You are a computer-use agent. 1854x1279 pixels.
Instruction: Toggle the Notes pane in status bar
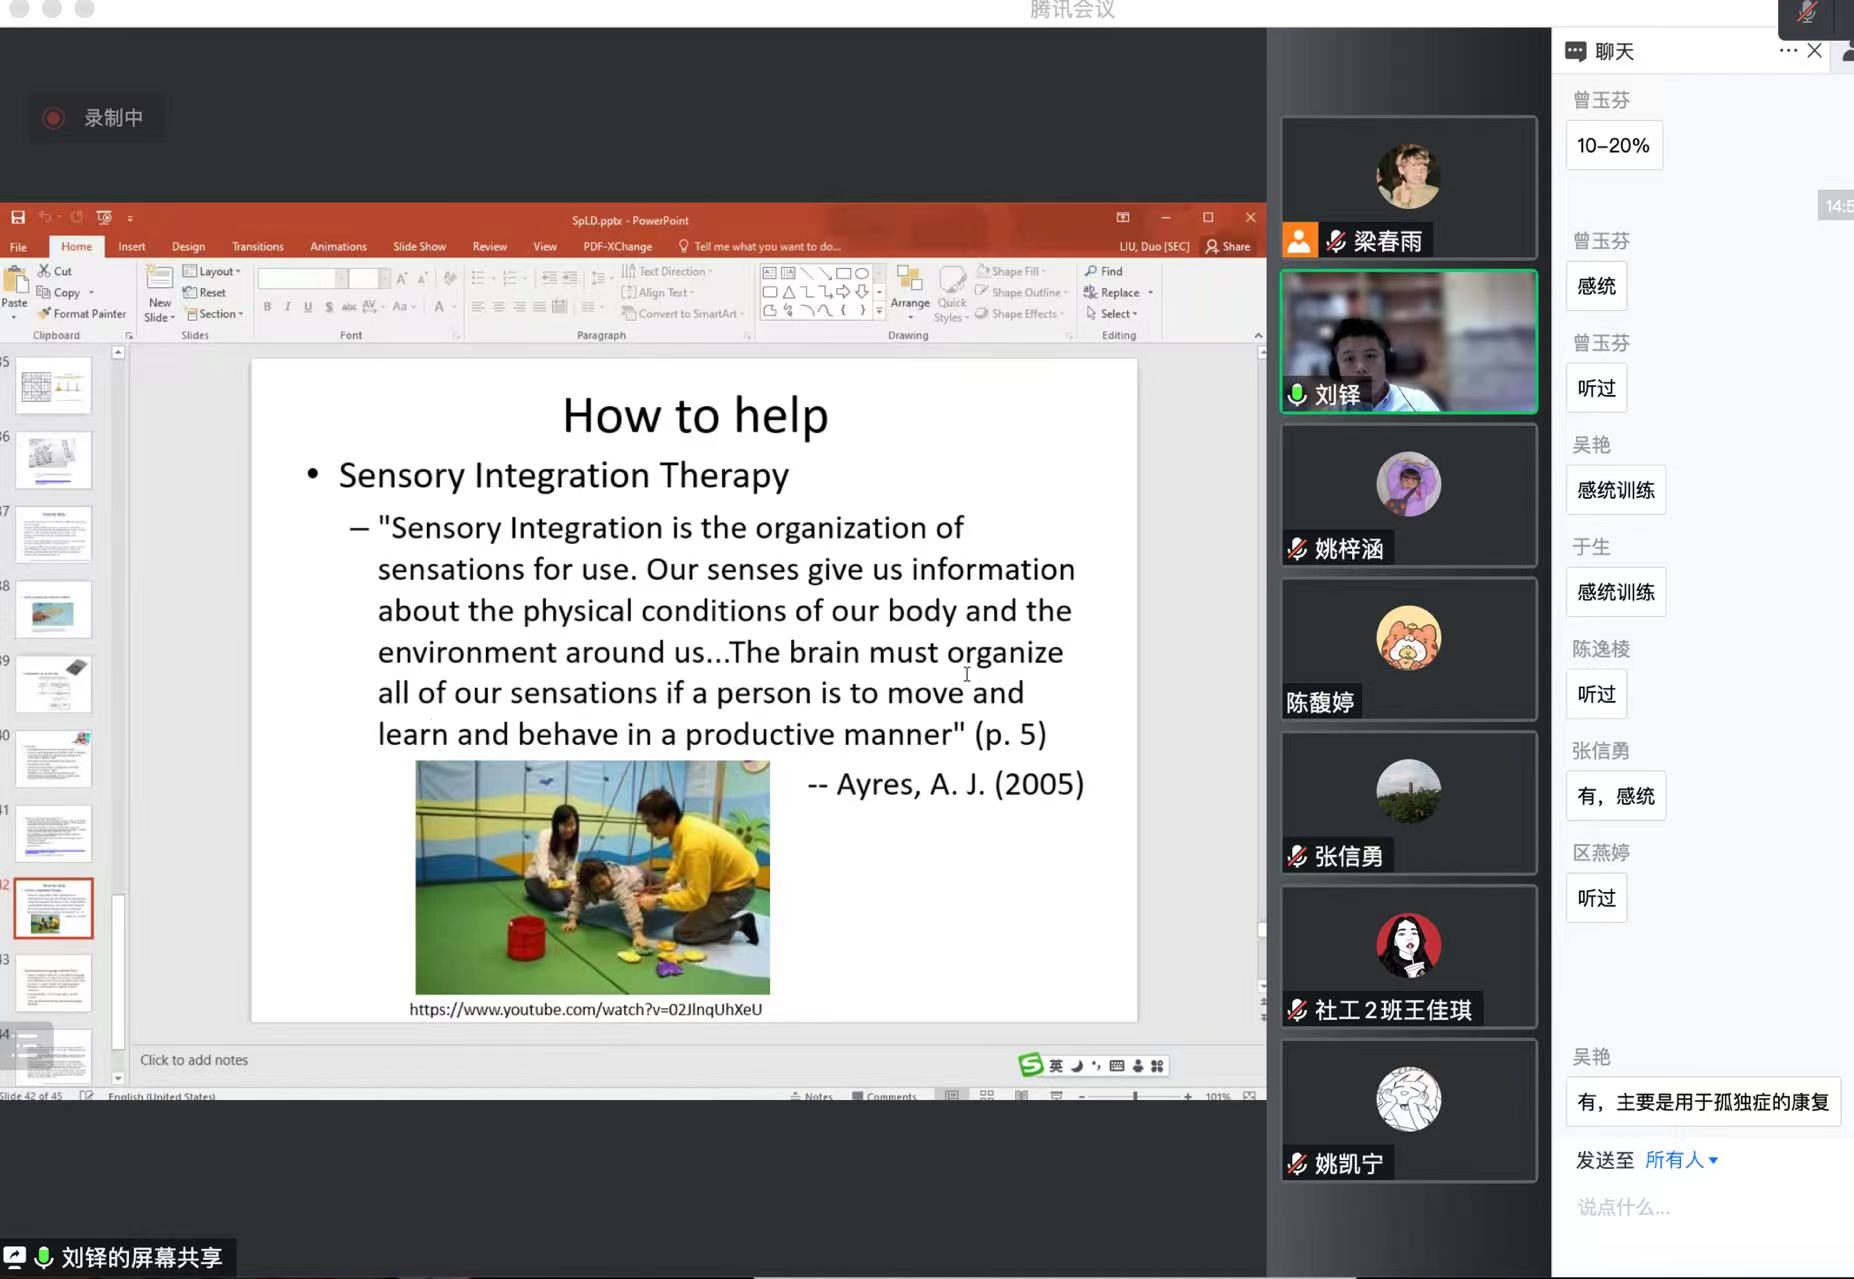click(811, 1096)
